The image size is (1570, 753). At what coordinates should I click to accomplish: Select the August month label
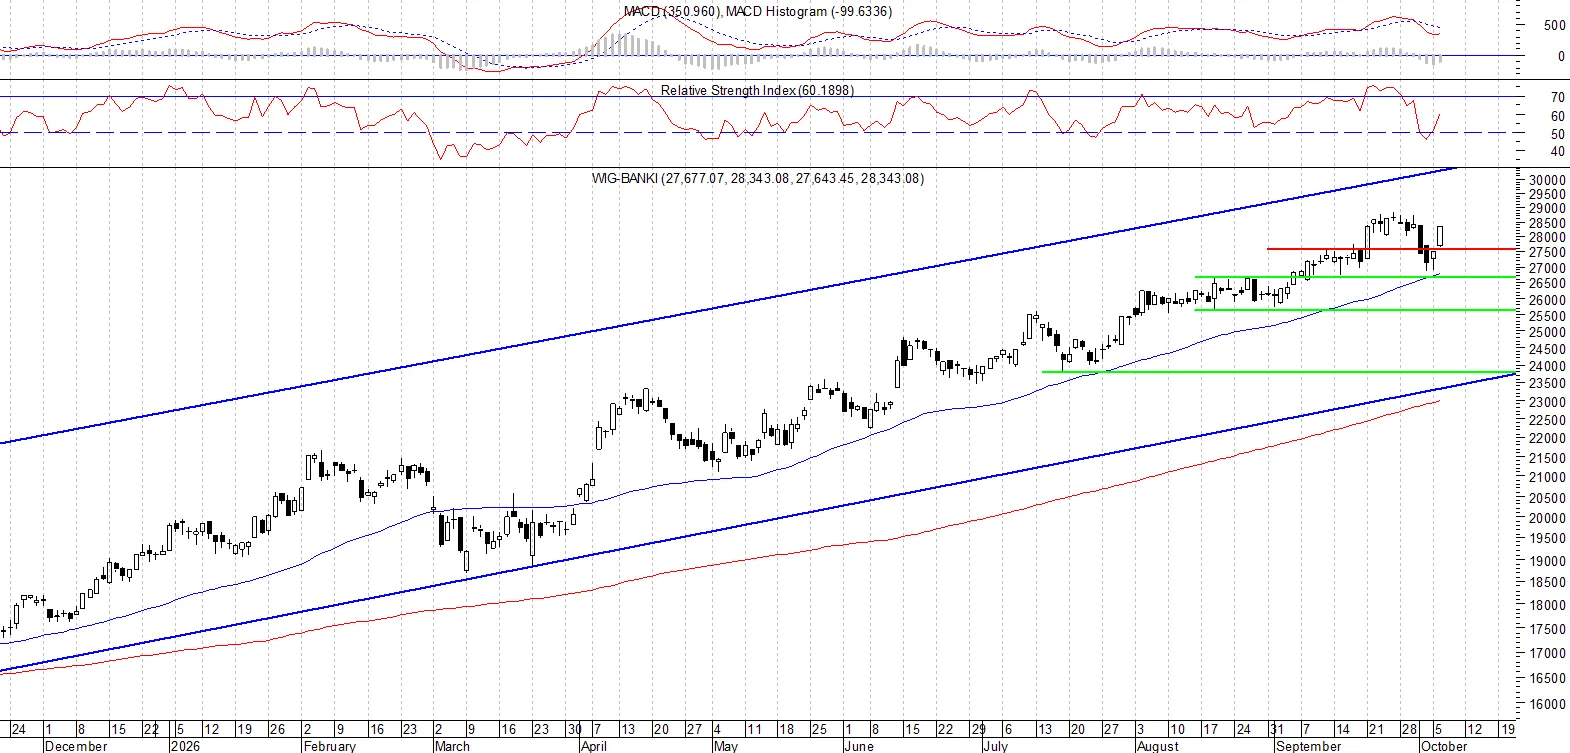click(1158, 746)
